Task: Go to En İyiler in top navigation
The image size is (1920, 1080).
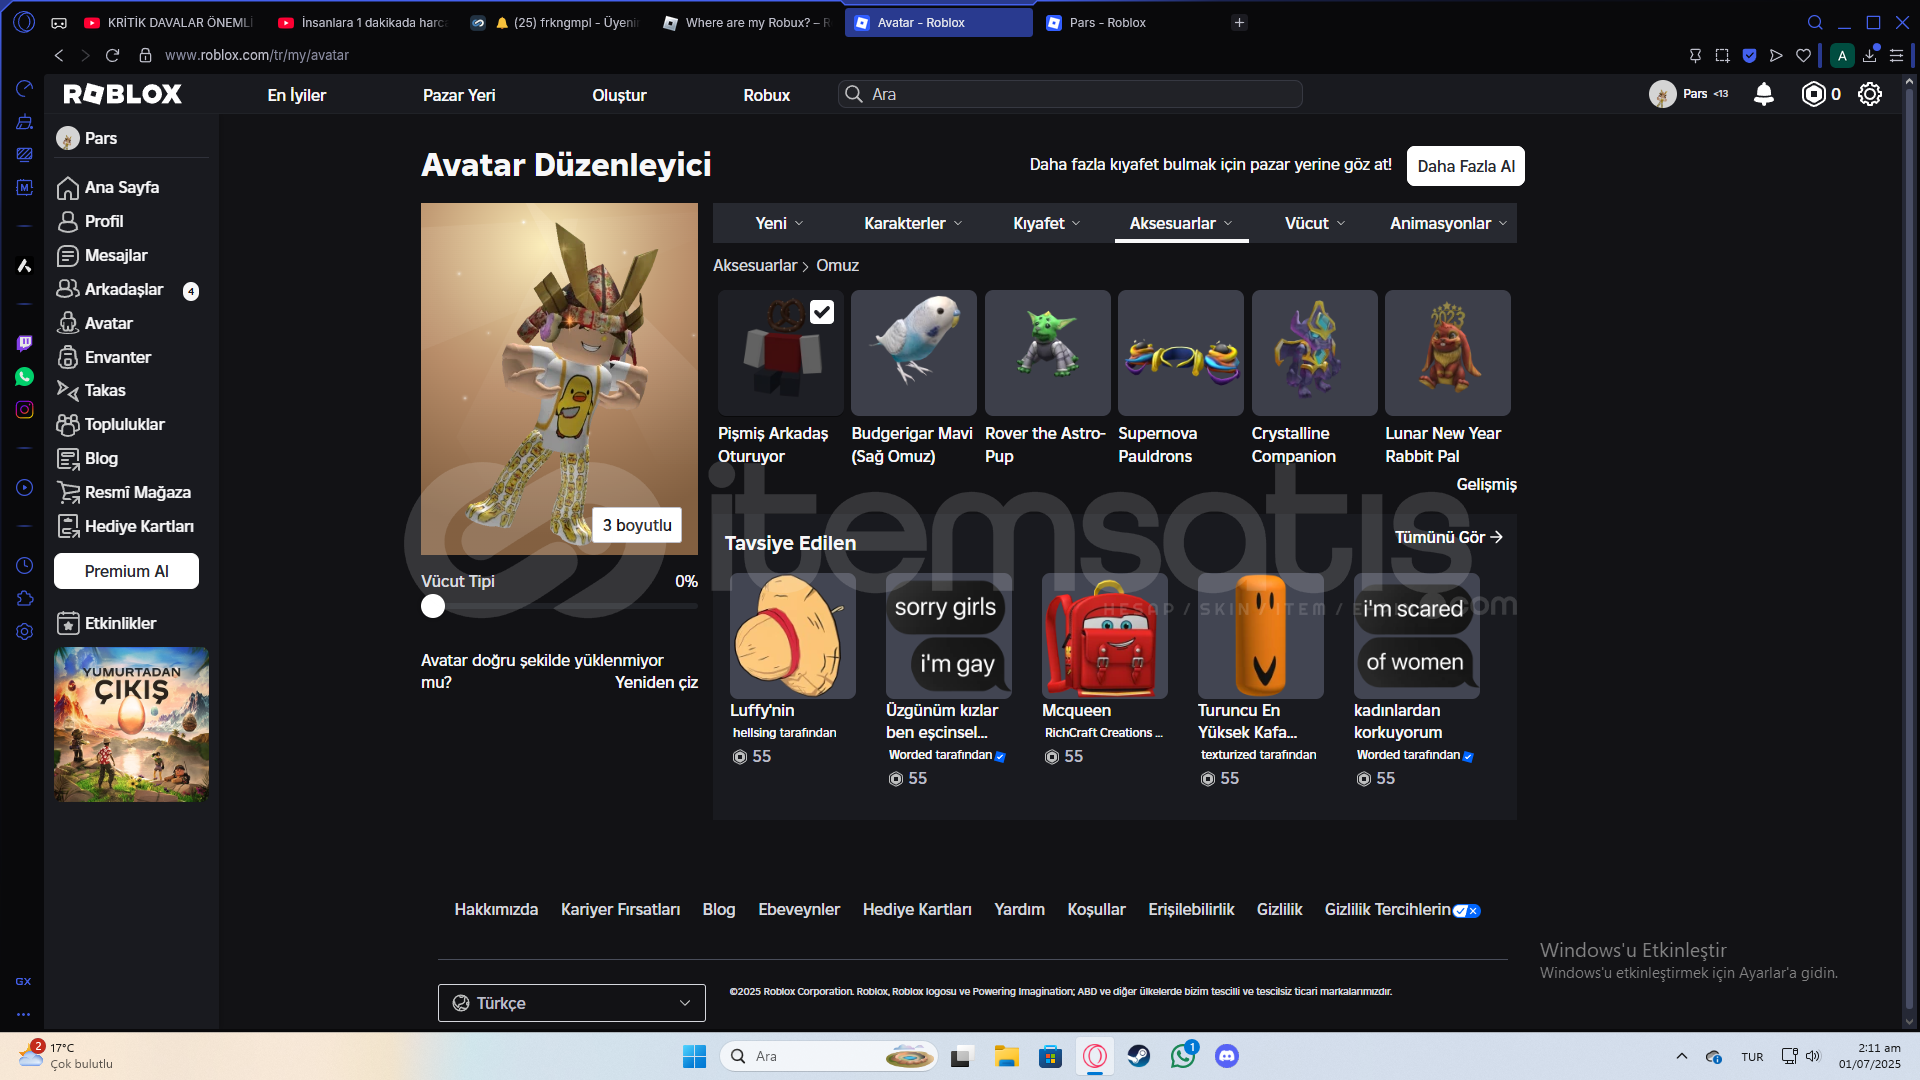Action: point(296,95)
